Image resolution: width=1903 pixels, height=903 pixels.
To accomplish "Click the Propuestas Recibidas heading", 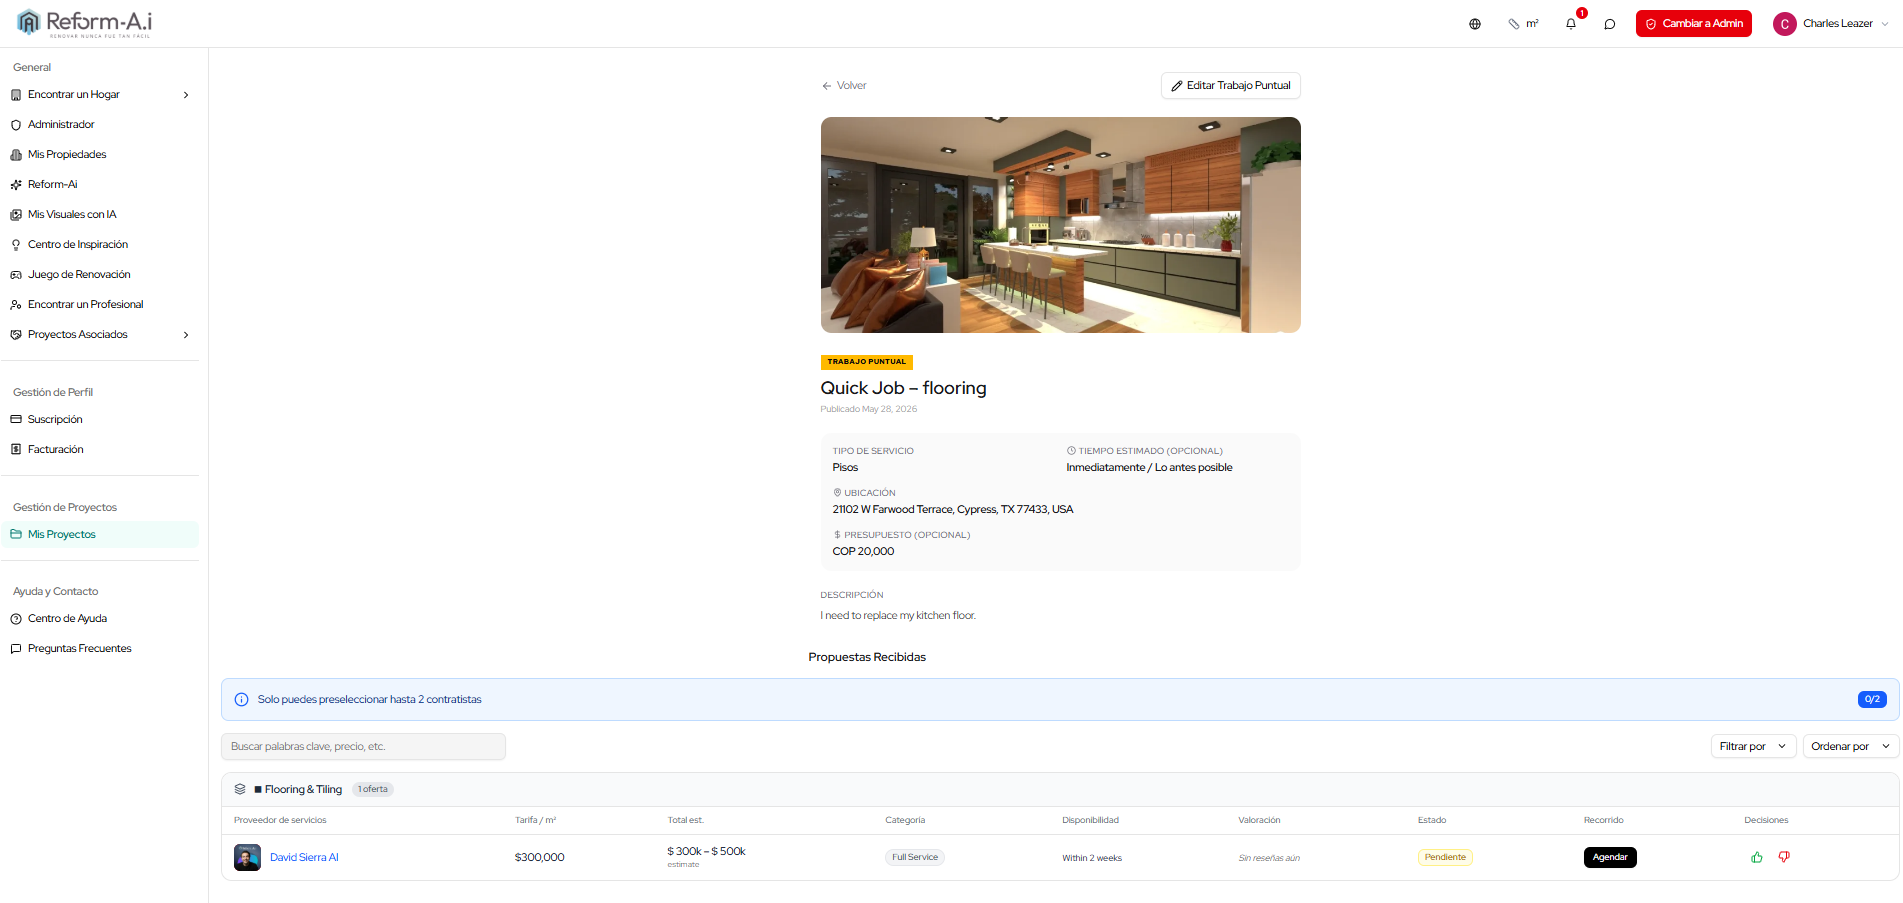I will [x=867, y=657].
